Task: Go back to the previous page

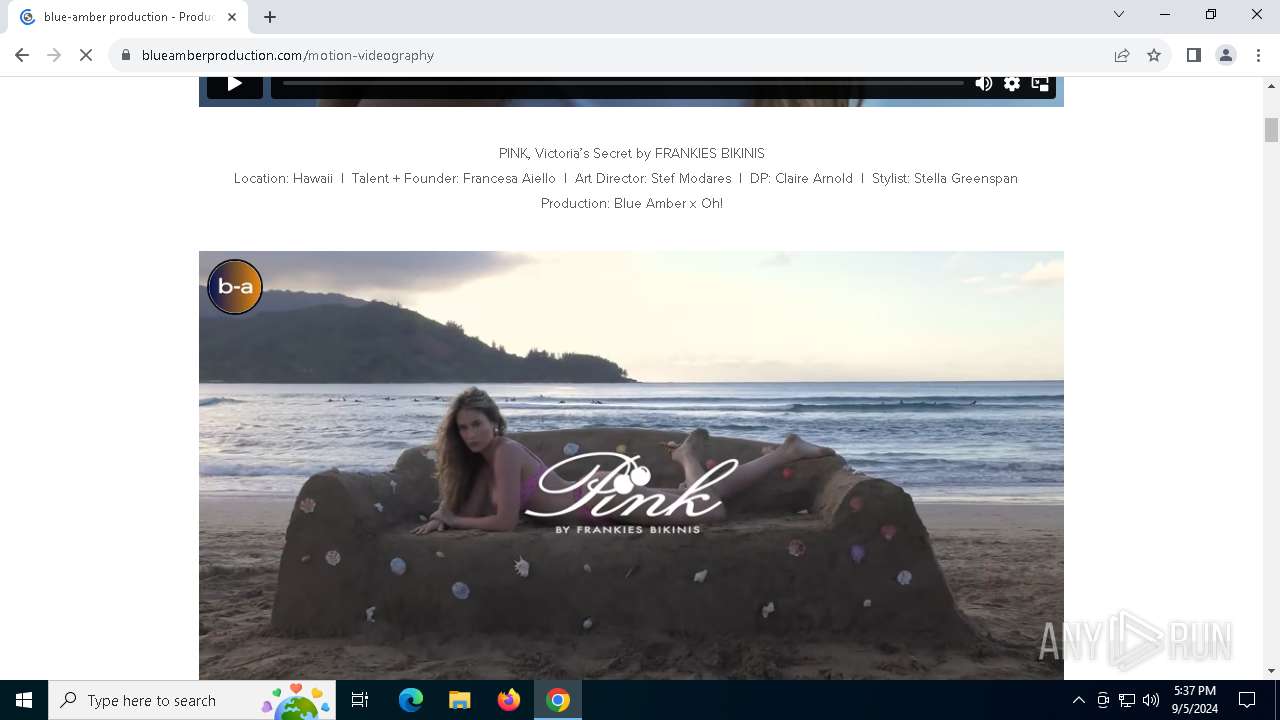Action: [x=22, y=55]
